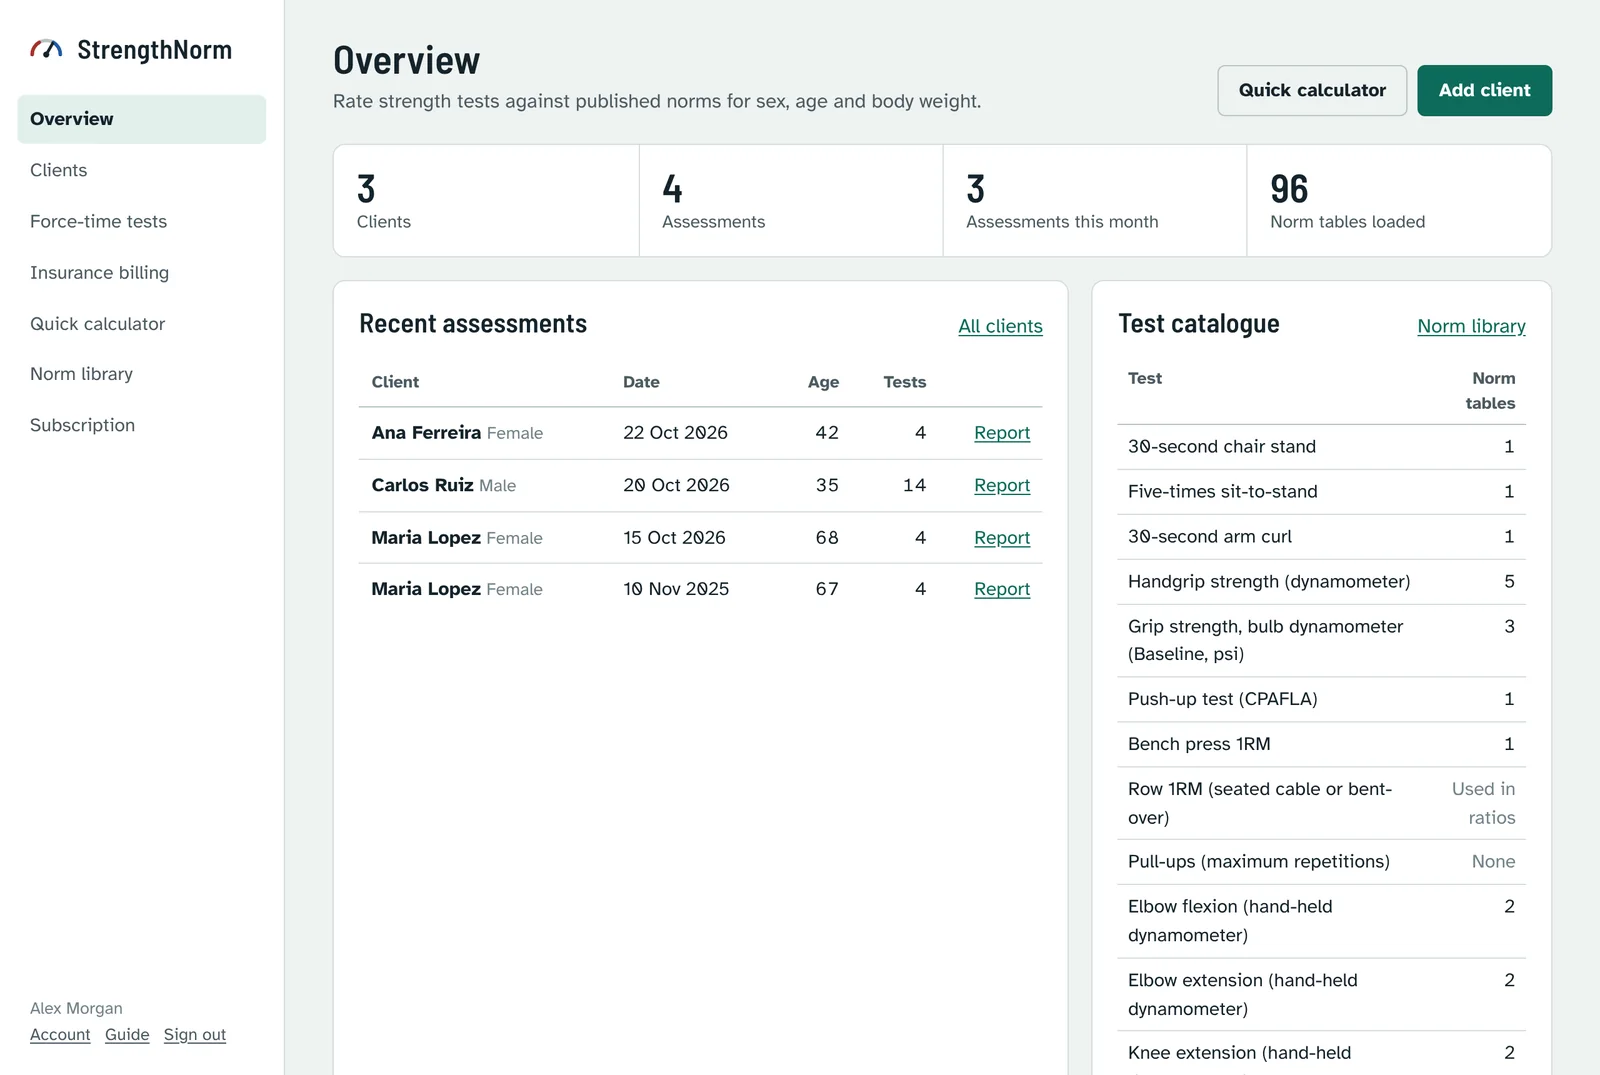Click the Ana Ferreira client name
The image size is (1600, 1075).
(x=426, y=433)
